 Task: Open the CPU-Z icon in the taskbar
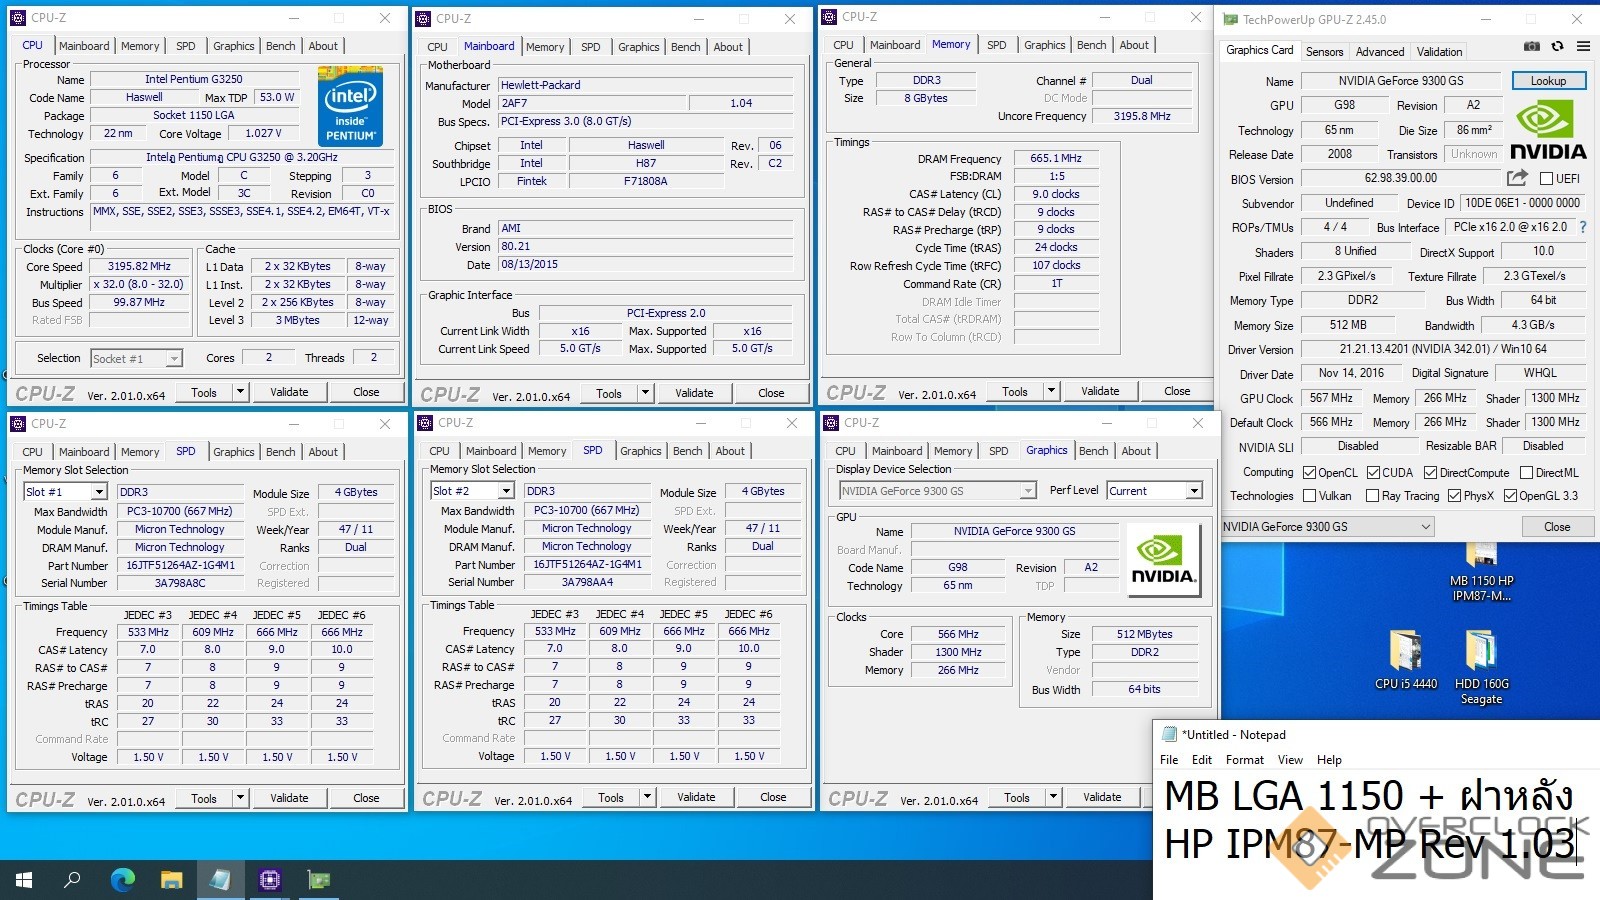pyautogui.click(x=269, y=880)
